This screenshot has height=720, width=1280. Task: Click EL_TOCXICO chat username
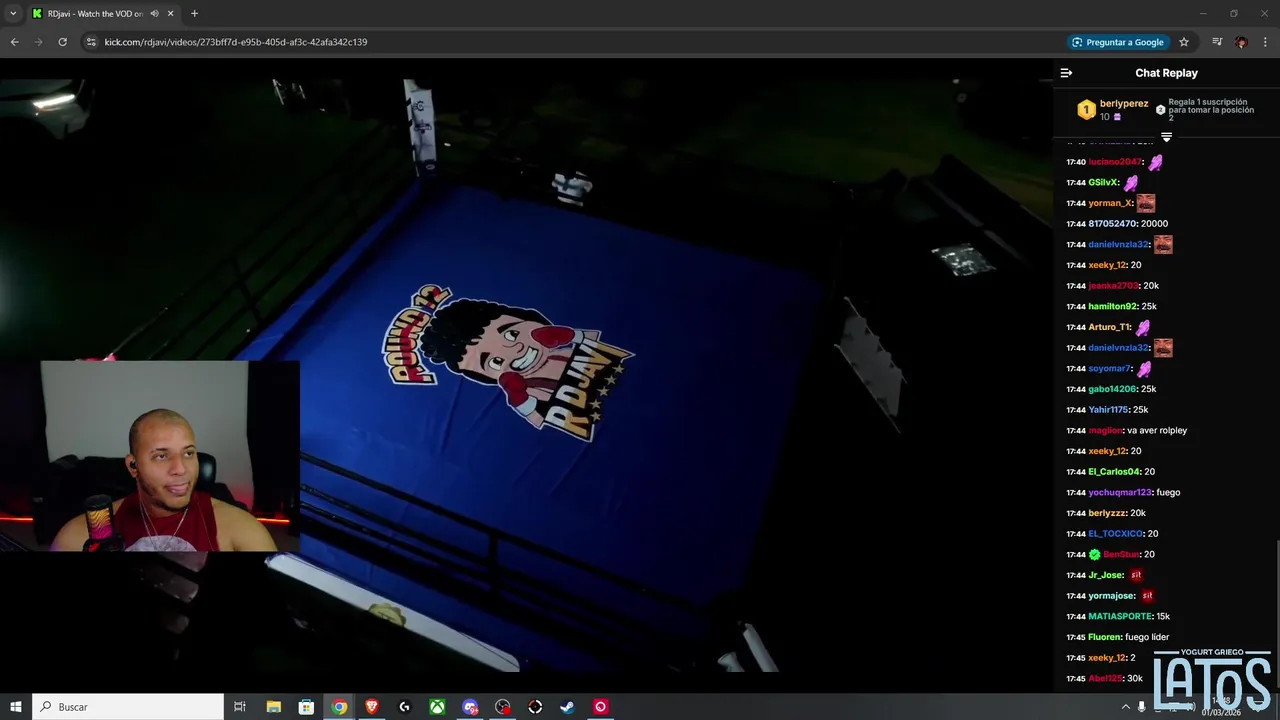coord(1116,534)
